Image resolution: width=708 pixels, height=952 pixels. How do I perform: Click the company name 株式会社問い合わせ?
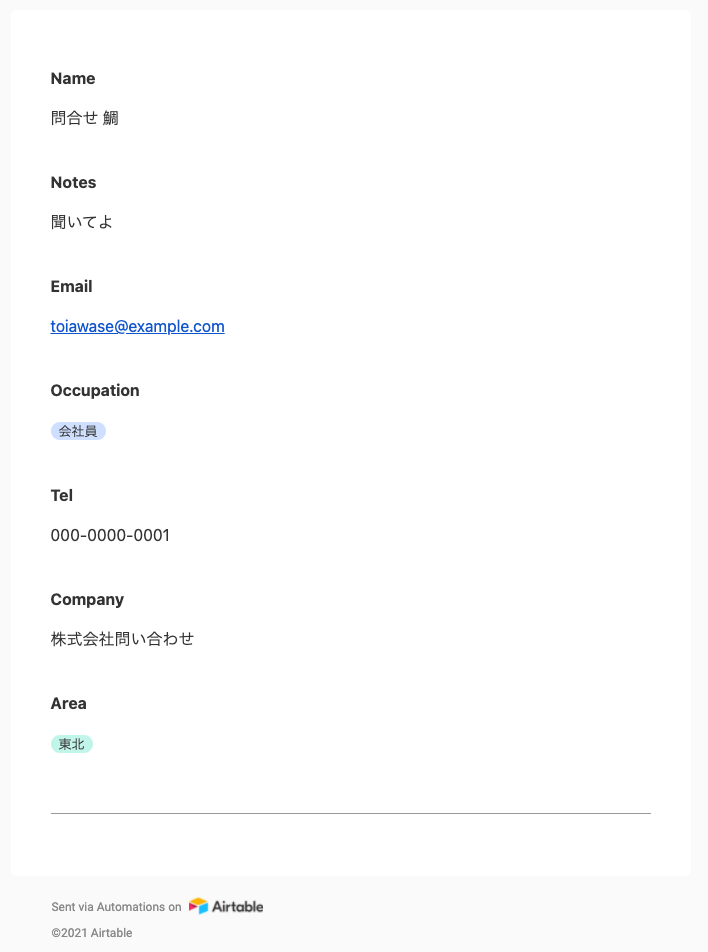point(123,639)
